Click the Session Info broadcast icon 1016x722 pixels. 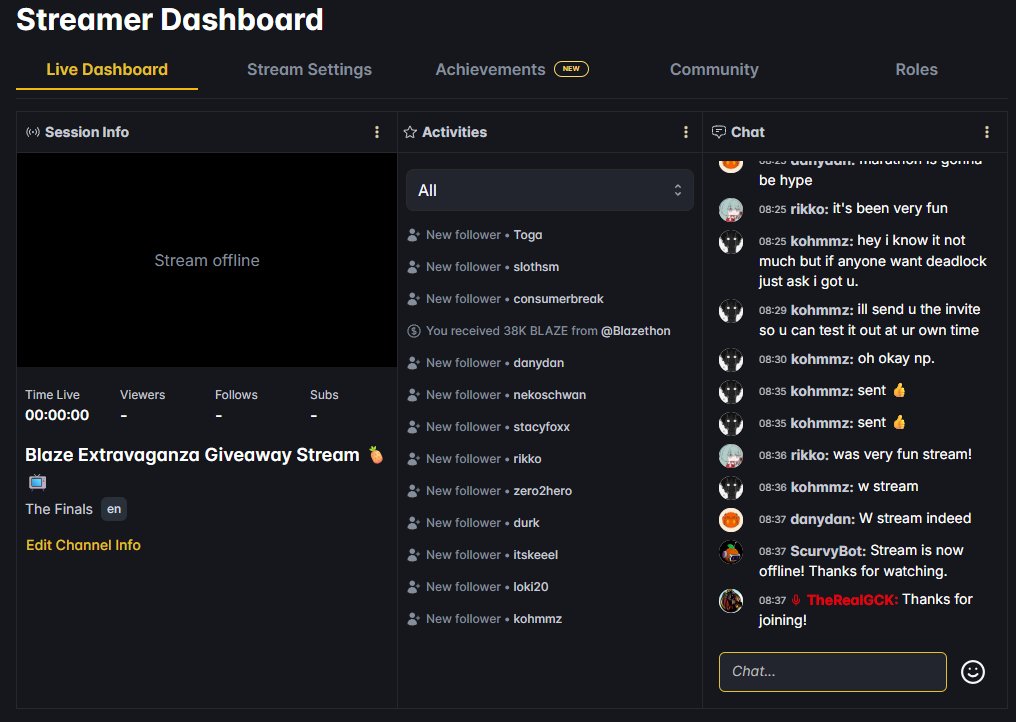tap(32, 132)
